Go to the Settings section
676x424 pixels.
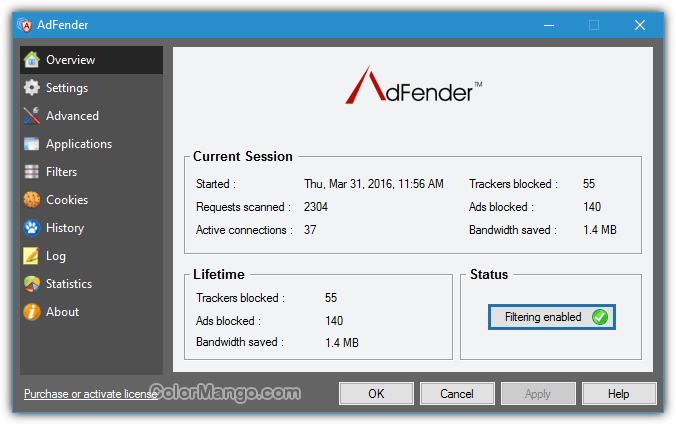click(91, 88)
